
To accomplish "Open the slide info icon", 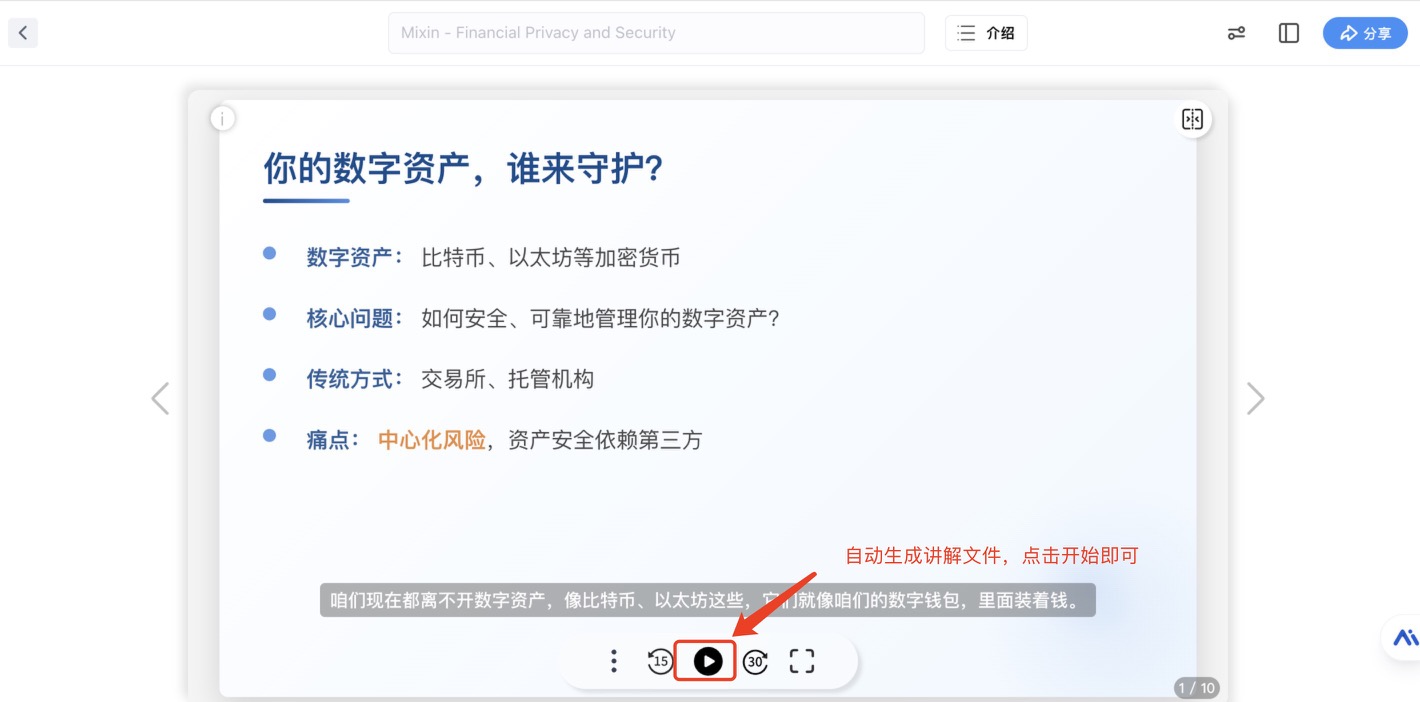I will pos(223,119).
